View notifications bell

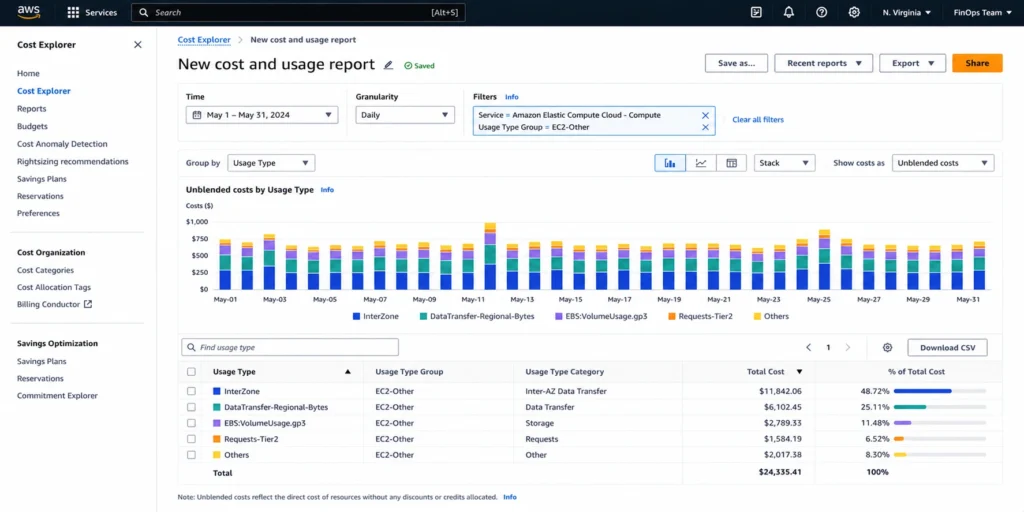(789, 12)
